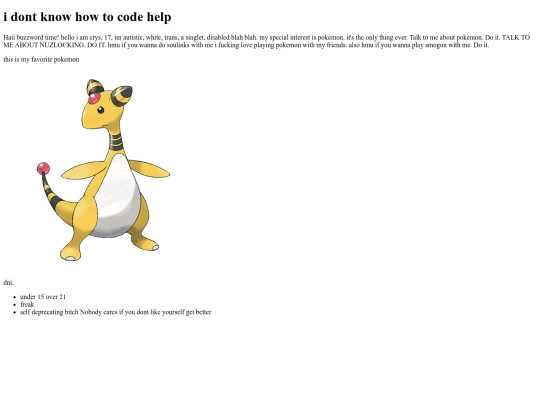Click the list item starting 'self deprecating'
Viewport: 540px width, 405px height.
[116, 312]
